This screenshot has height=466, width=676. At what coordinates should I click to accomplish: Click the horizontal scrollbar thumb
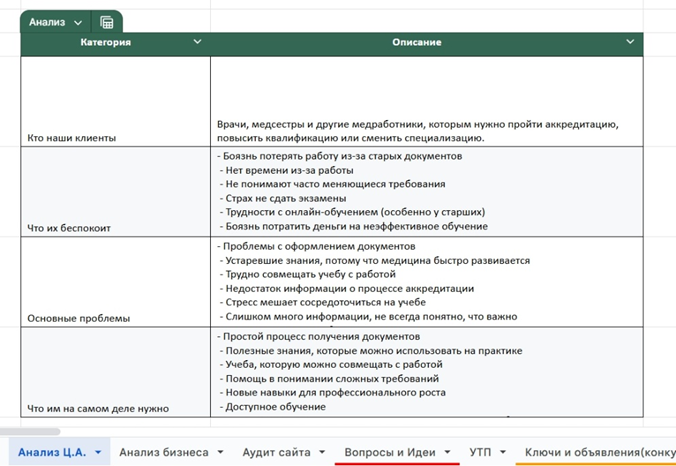29,432
